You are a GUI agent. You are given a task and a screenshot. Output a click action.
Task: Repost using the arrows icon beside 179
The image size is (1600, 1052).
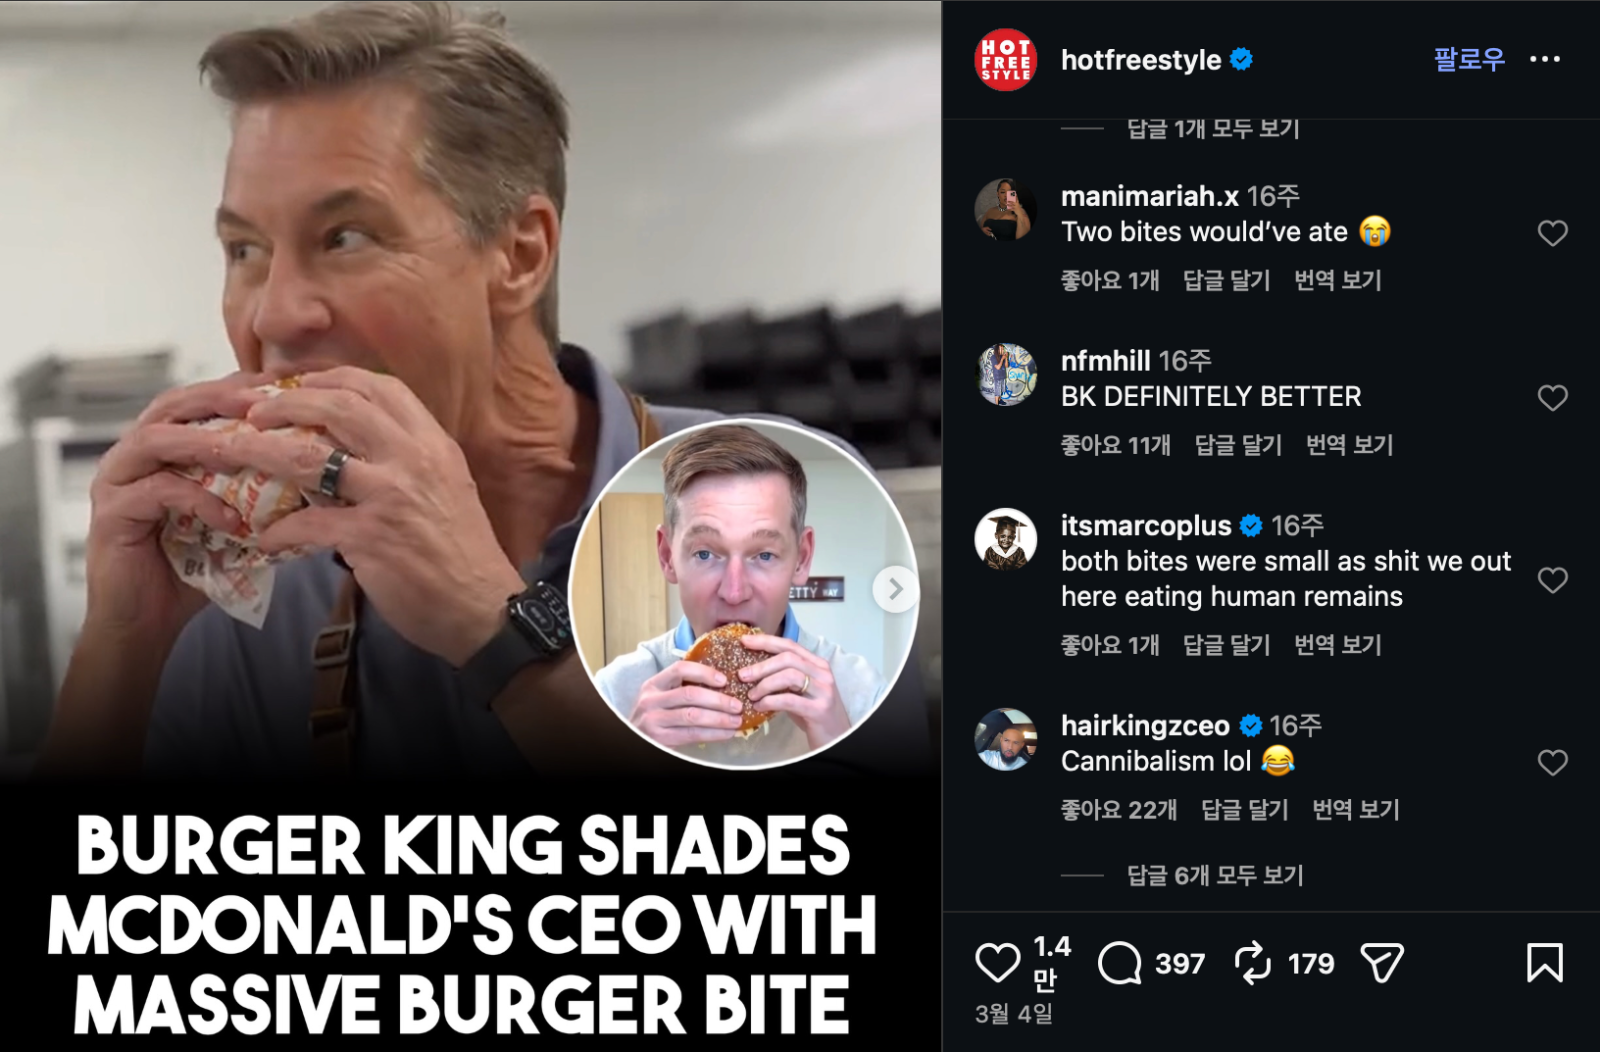point(1252,963)
